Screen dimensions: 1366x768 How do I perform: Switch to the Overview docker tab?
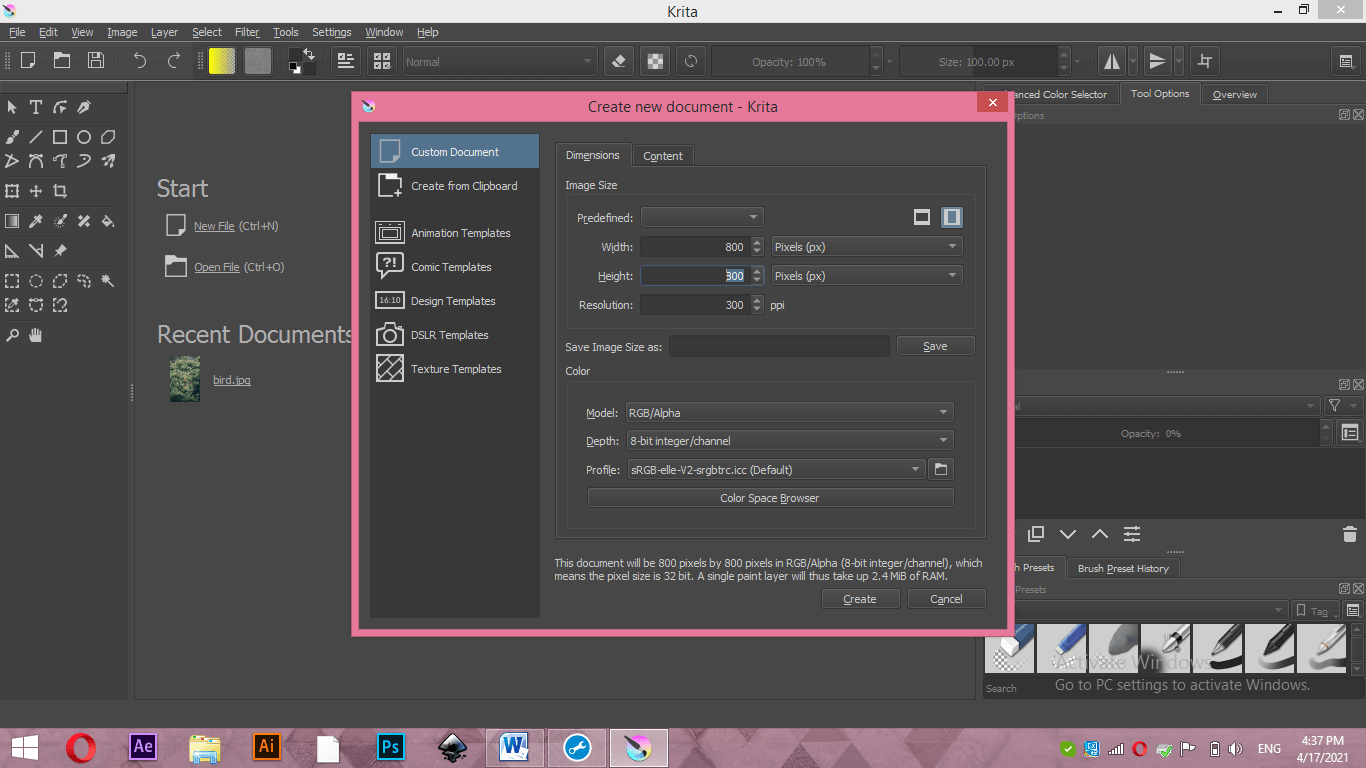[x=1234, y=94]
